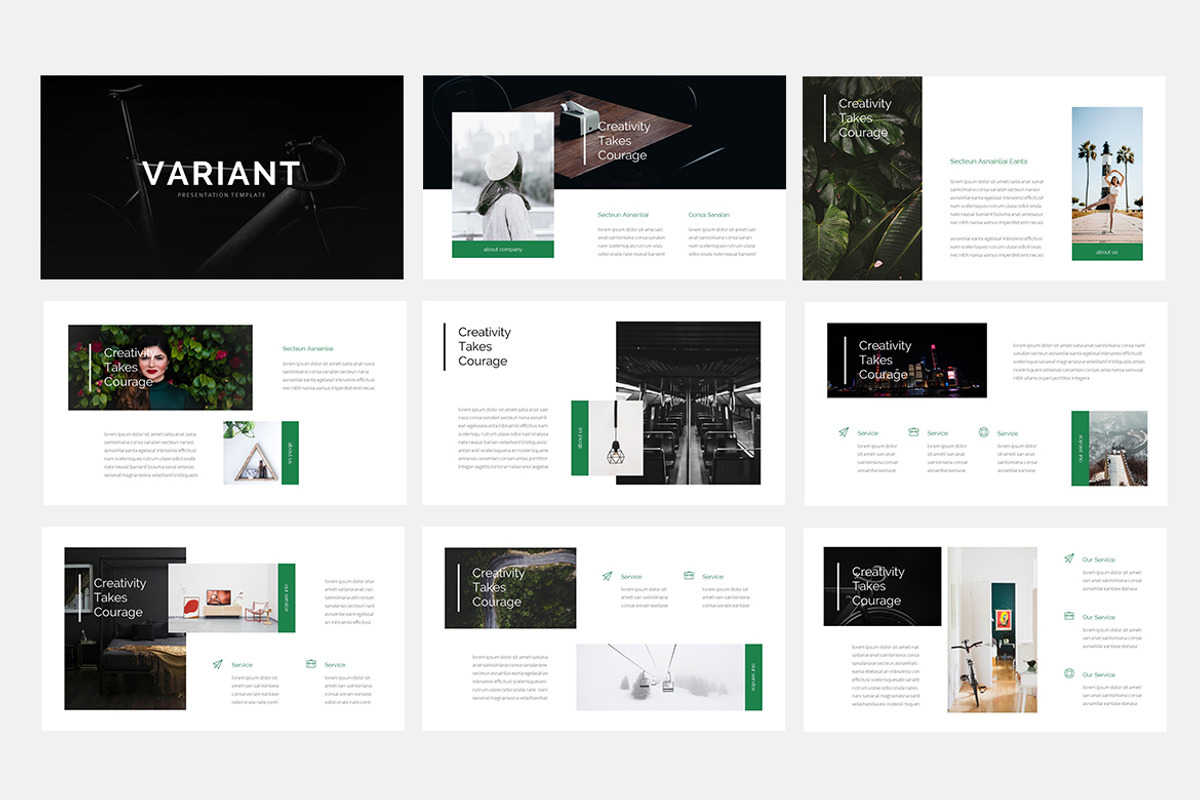The image size is (1200, 800).
Task: Select the triangular shelf photo
Action: (253, 453)
